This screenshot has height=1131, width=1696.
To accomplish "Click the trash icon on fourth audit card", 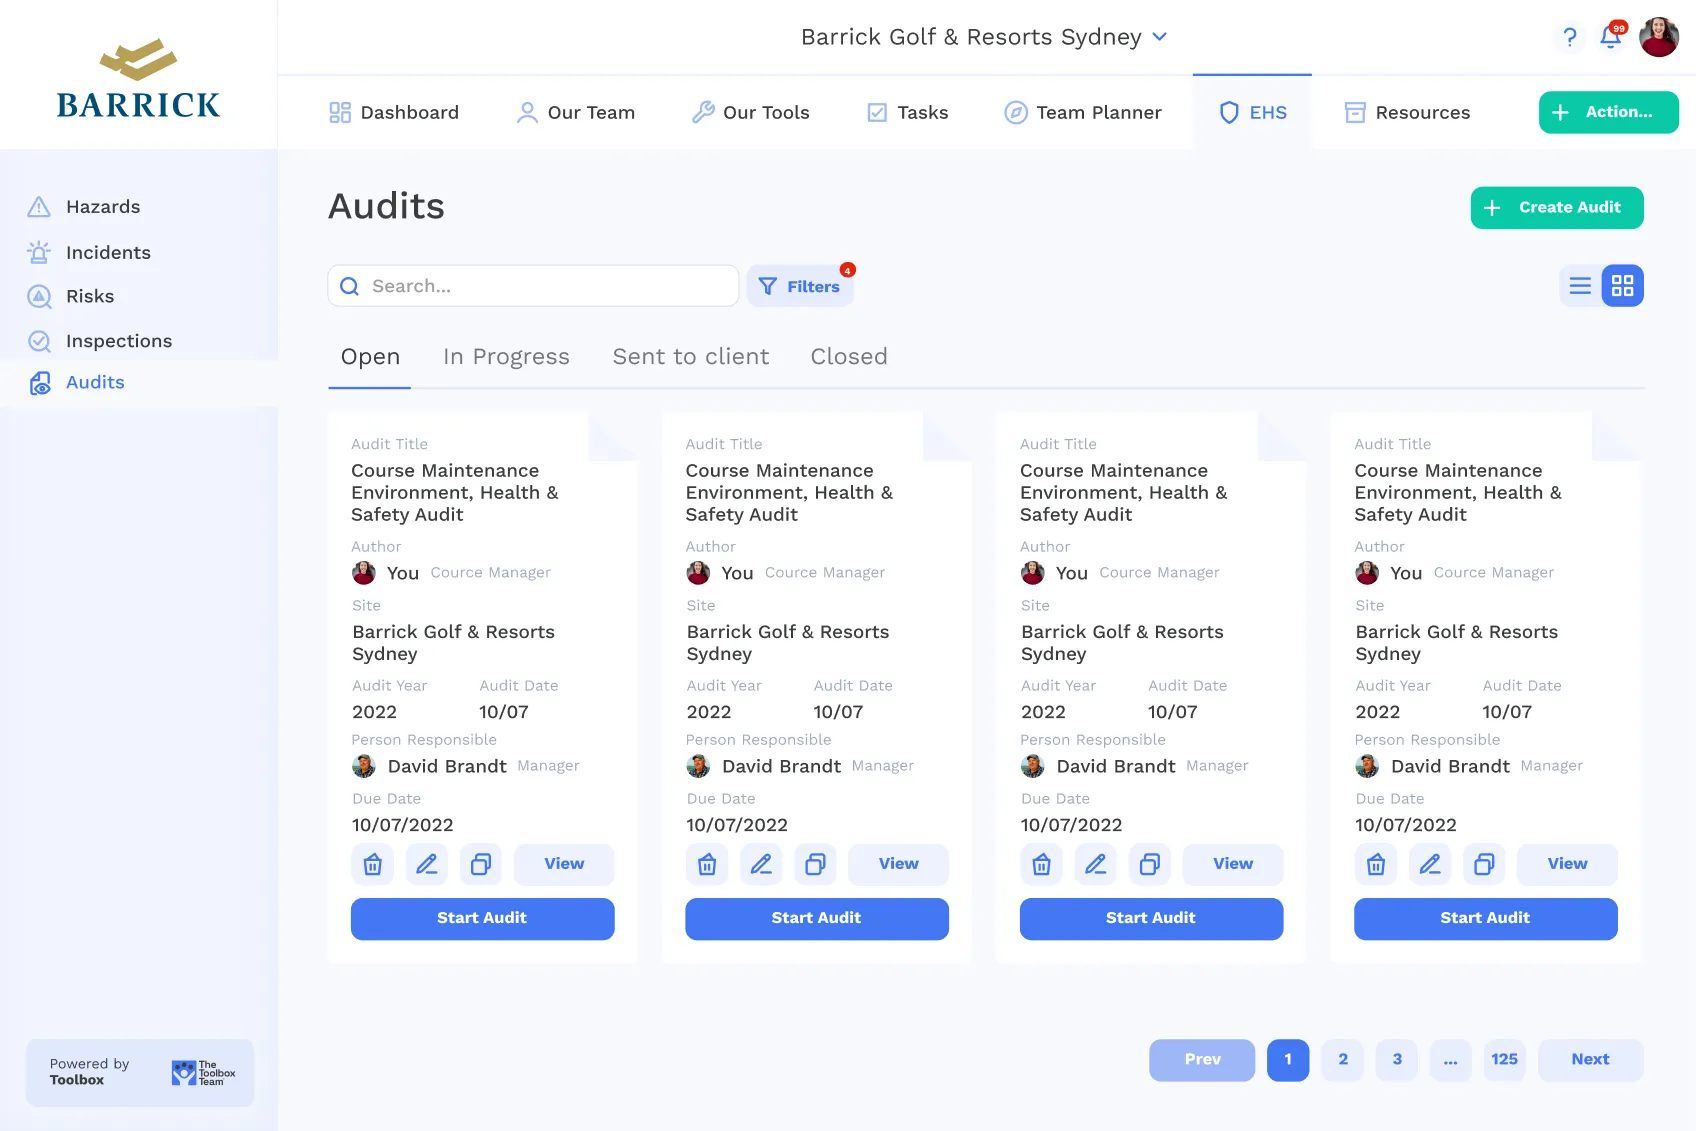I will pos(1376,864).
